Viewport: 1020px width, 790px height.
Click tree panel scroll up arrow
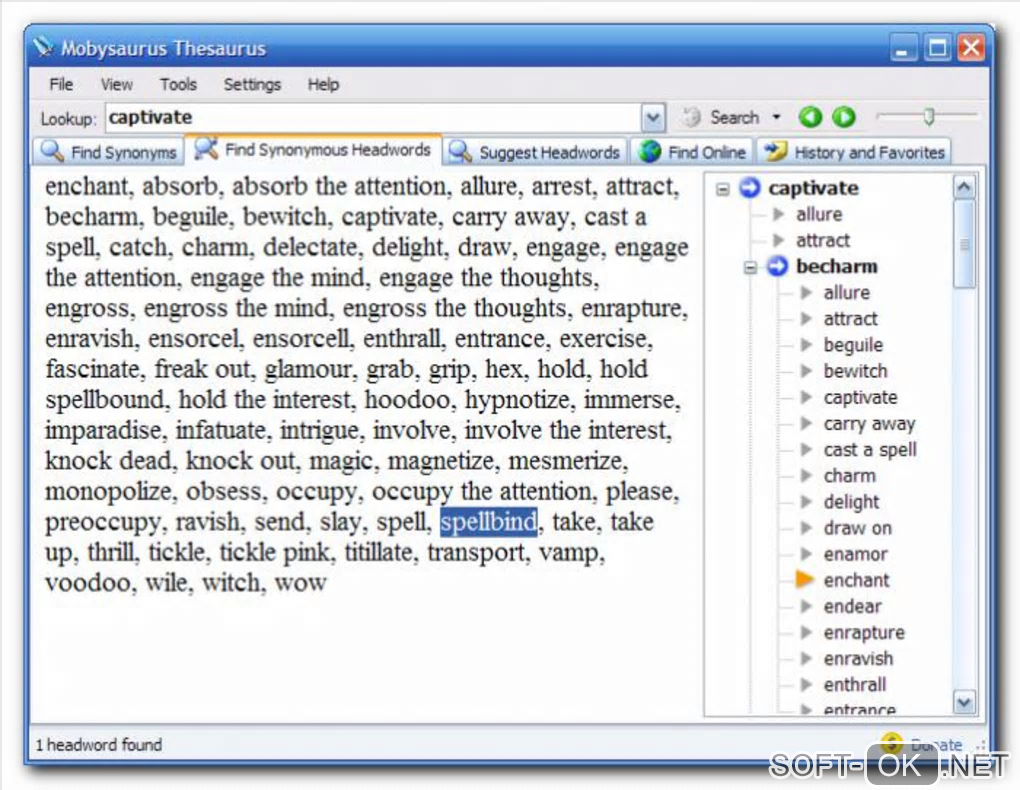coord(963,187)
